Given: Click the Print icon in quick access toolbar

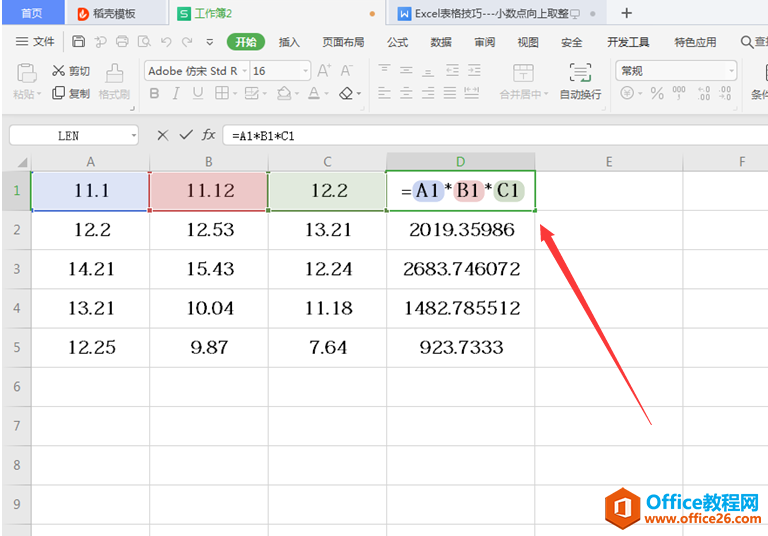Looking at the screenshot, I should pyautogui.click(x=122, y=42).
